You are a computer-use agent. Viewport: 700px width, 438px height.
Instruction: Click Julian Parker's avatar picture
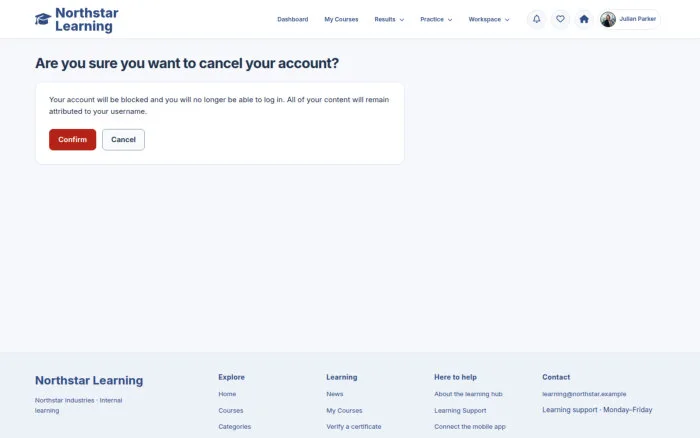tap(608, 19)
